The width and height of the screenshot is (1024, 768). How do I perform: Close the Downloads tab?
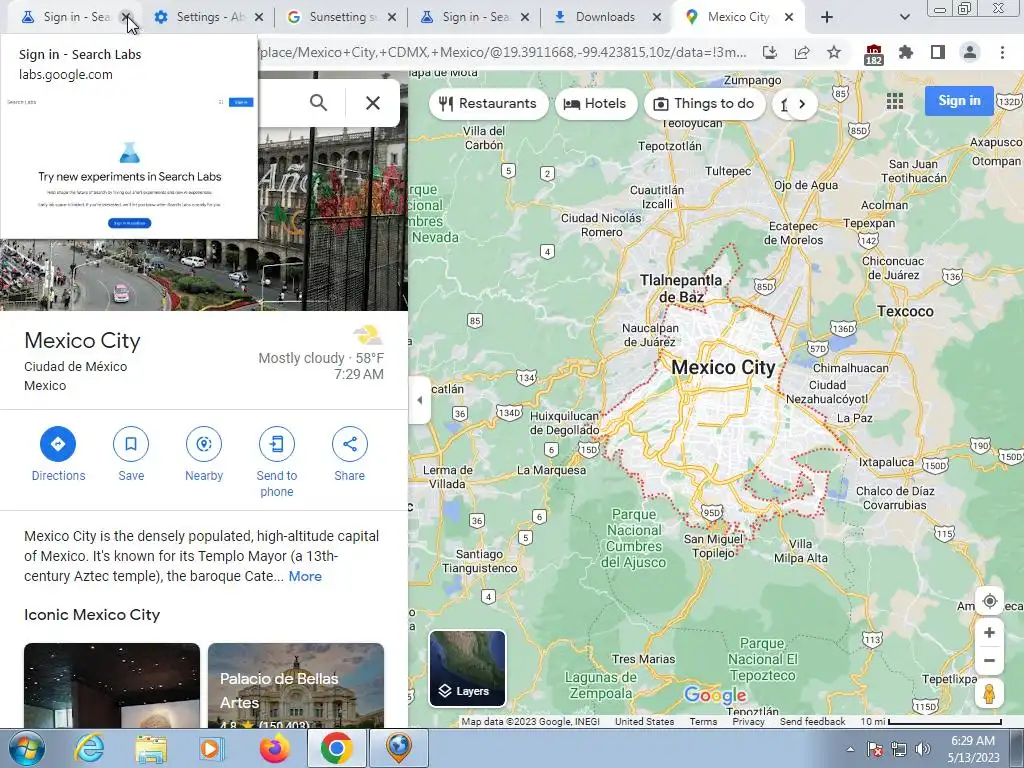point(657,17)
